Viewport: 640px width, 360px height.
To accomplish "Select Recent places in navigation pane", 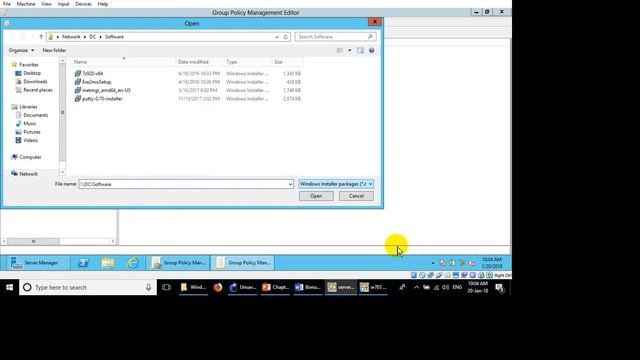I will point(38,90).
